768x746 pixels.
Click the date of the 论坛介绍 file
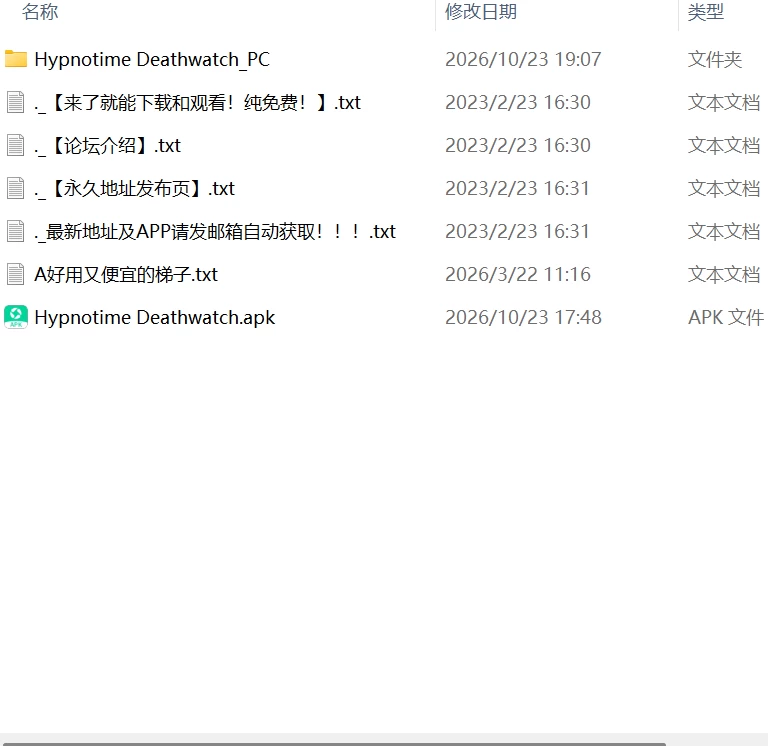pyautogui.click(x=518, y=145)
